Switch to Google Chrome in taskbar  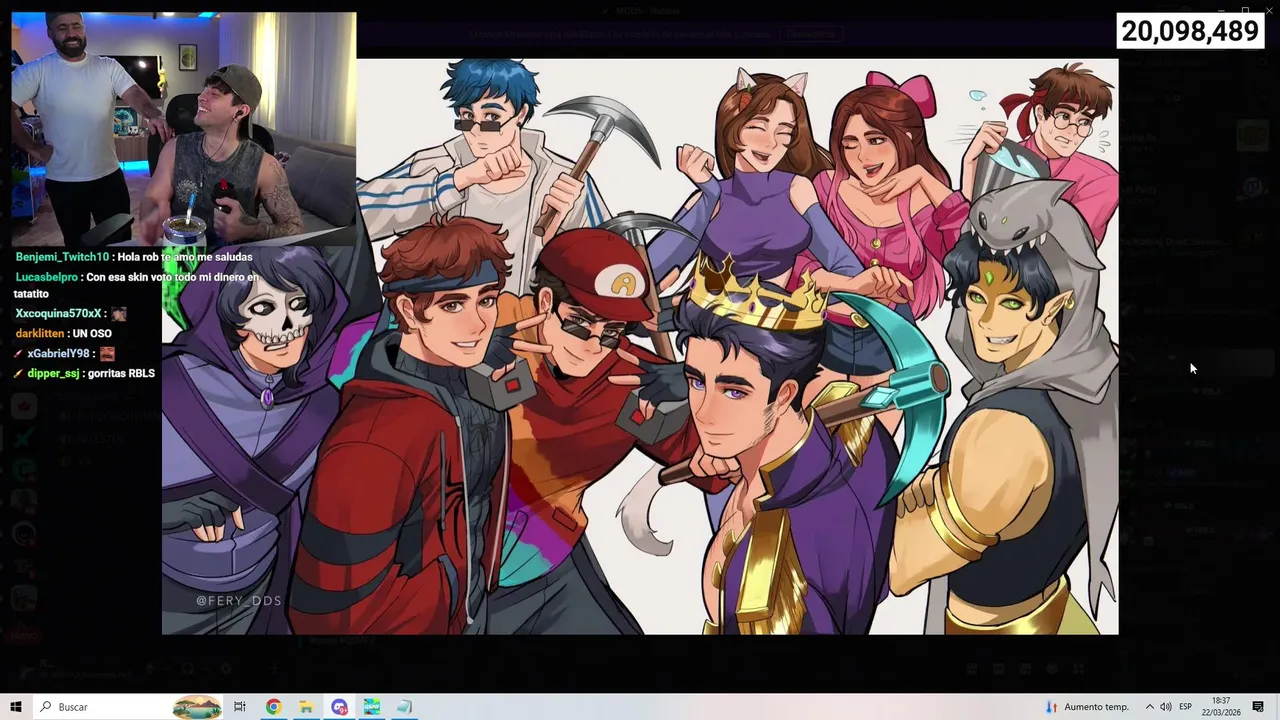273,707
